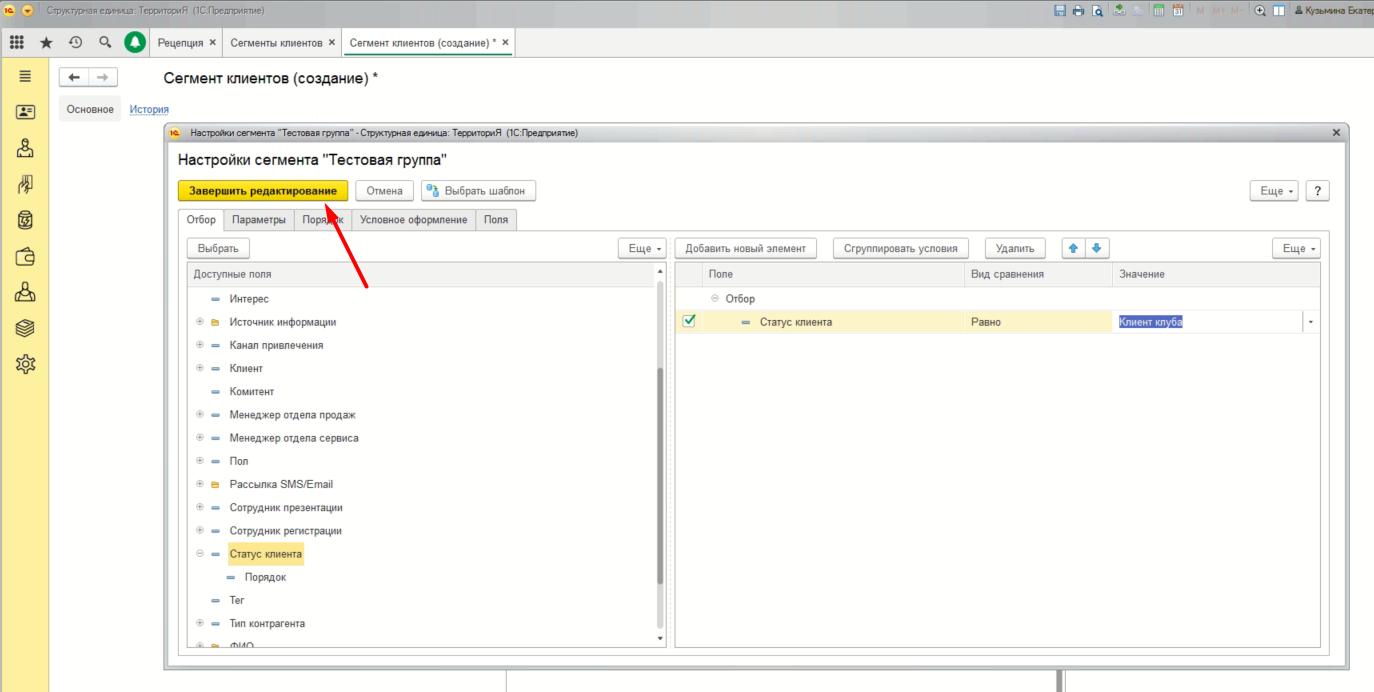
Task: Collapse the Отбор group in filter table
Action: pos(714,299)
